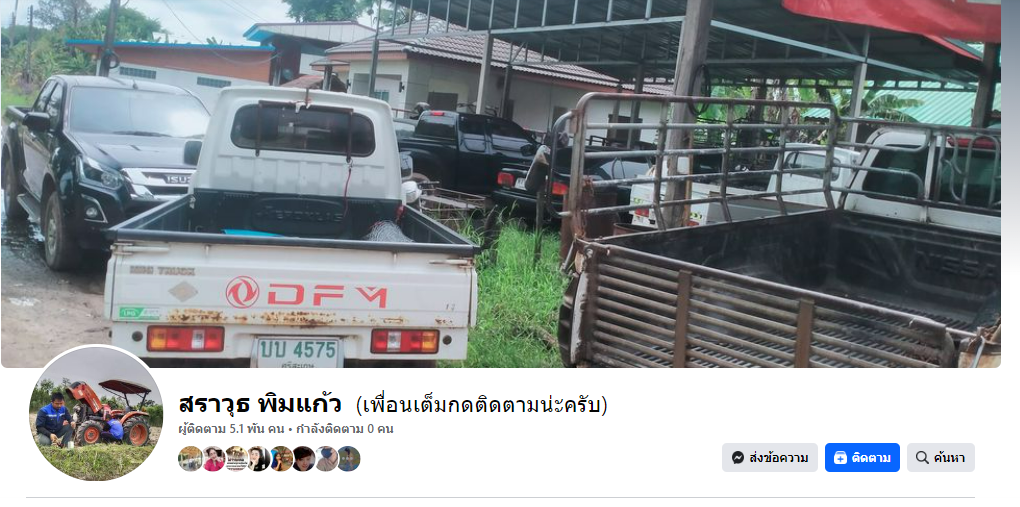Viewport: 1020px width, 507px height.
Task: Open follower avatar with colorful outdoor background
Action: pos(282,459)
